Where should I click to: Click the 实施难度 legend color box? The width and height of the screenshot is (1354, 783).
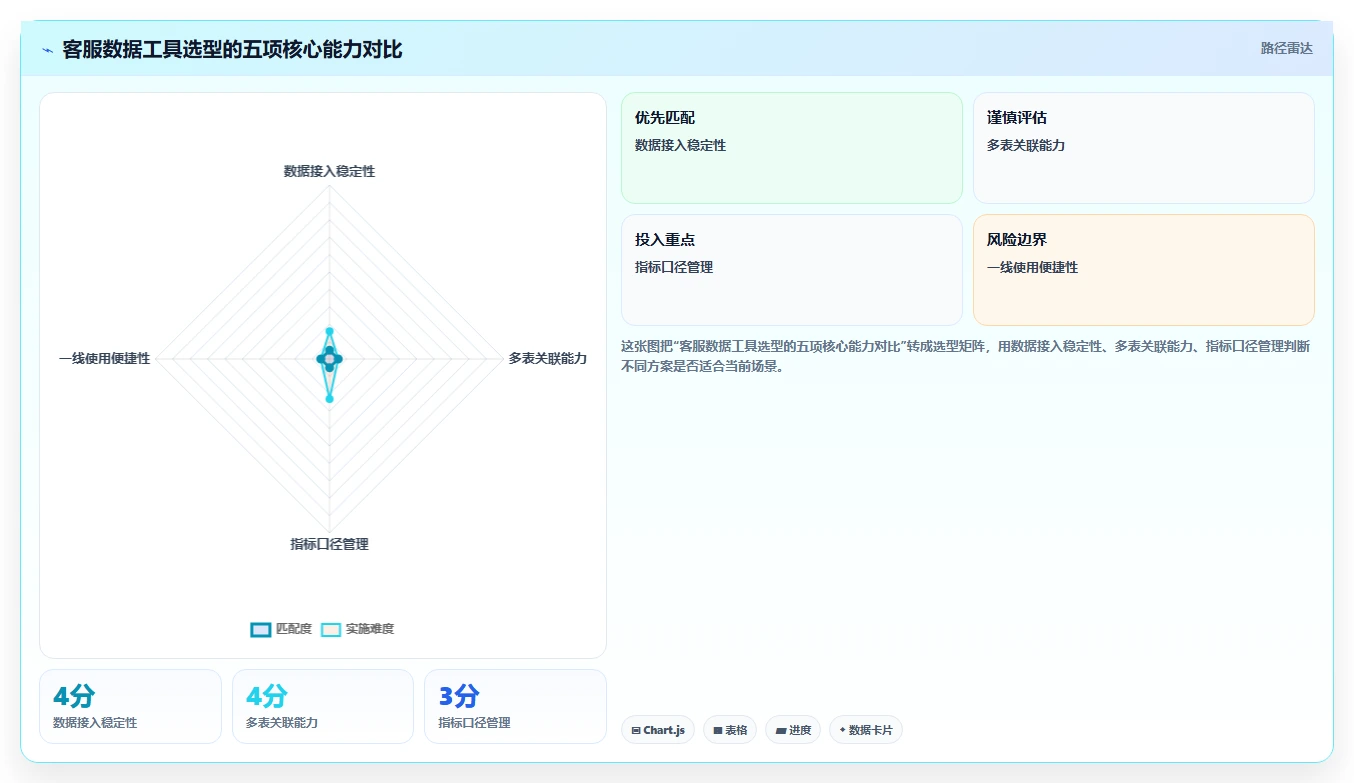tap(331, 629)
